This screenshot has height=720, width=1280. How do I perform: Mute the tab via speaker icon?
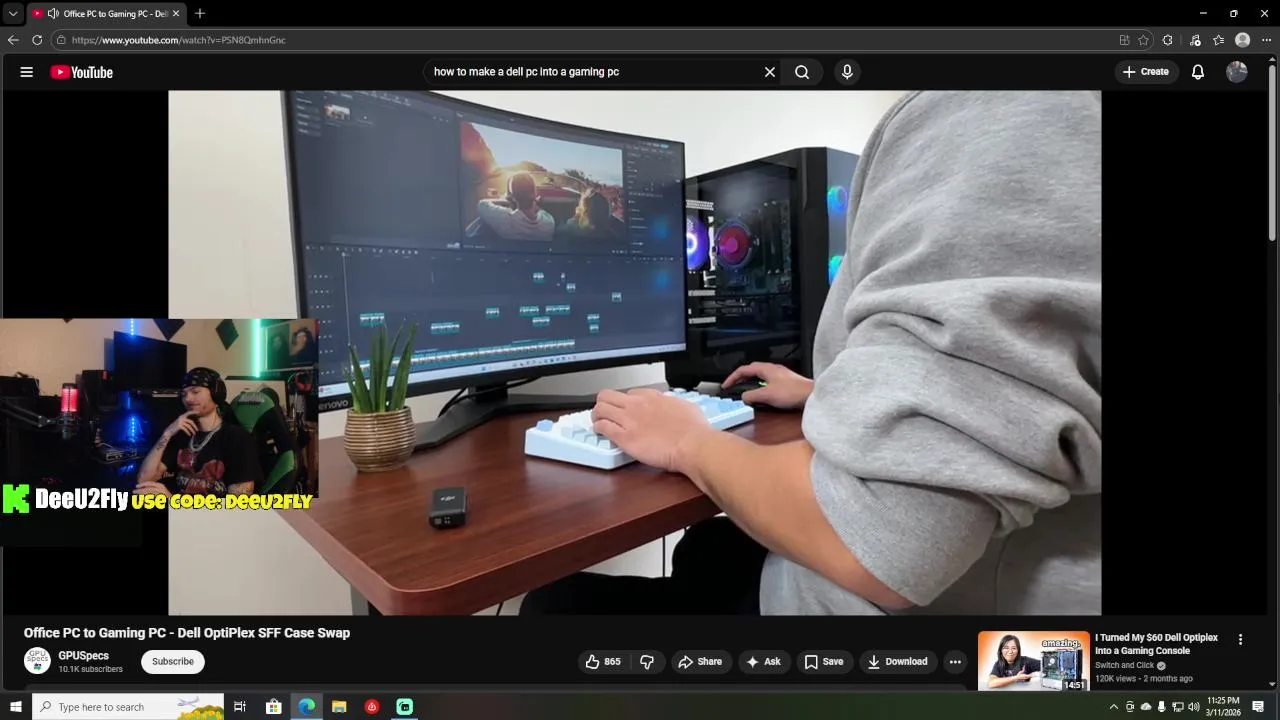pos(53,14)
